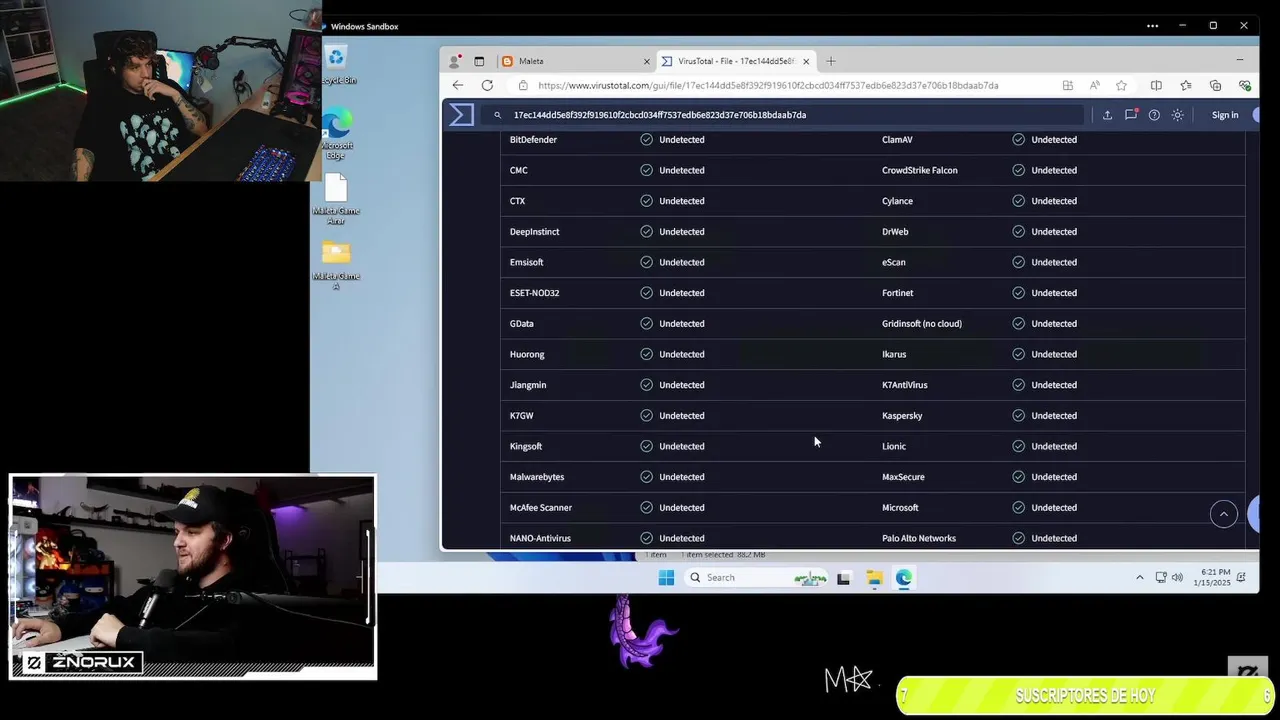Click the Malwarebytes engine name
The height and width of the screenshot is (720, 1280).
(537, 477)
